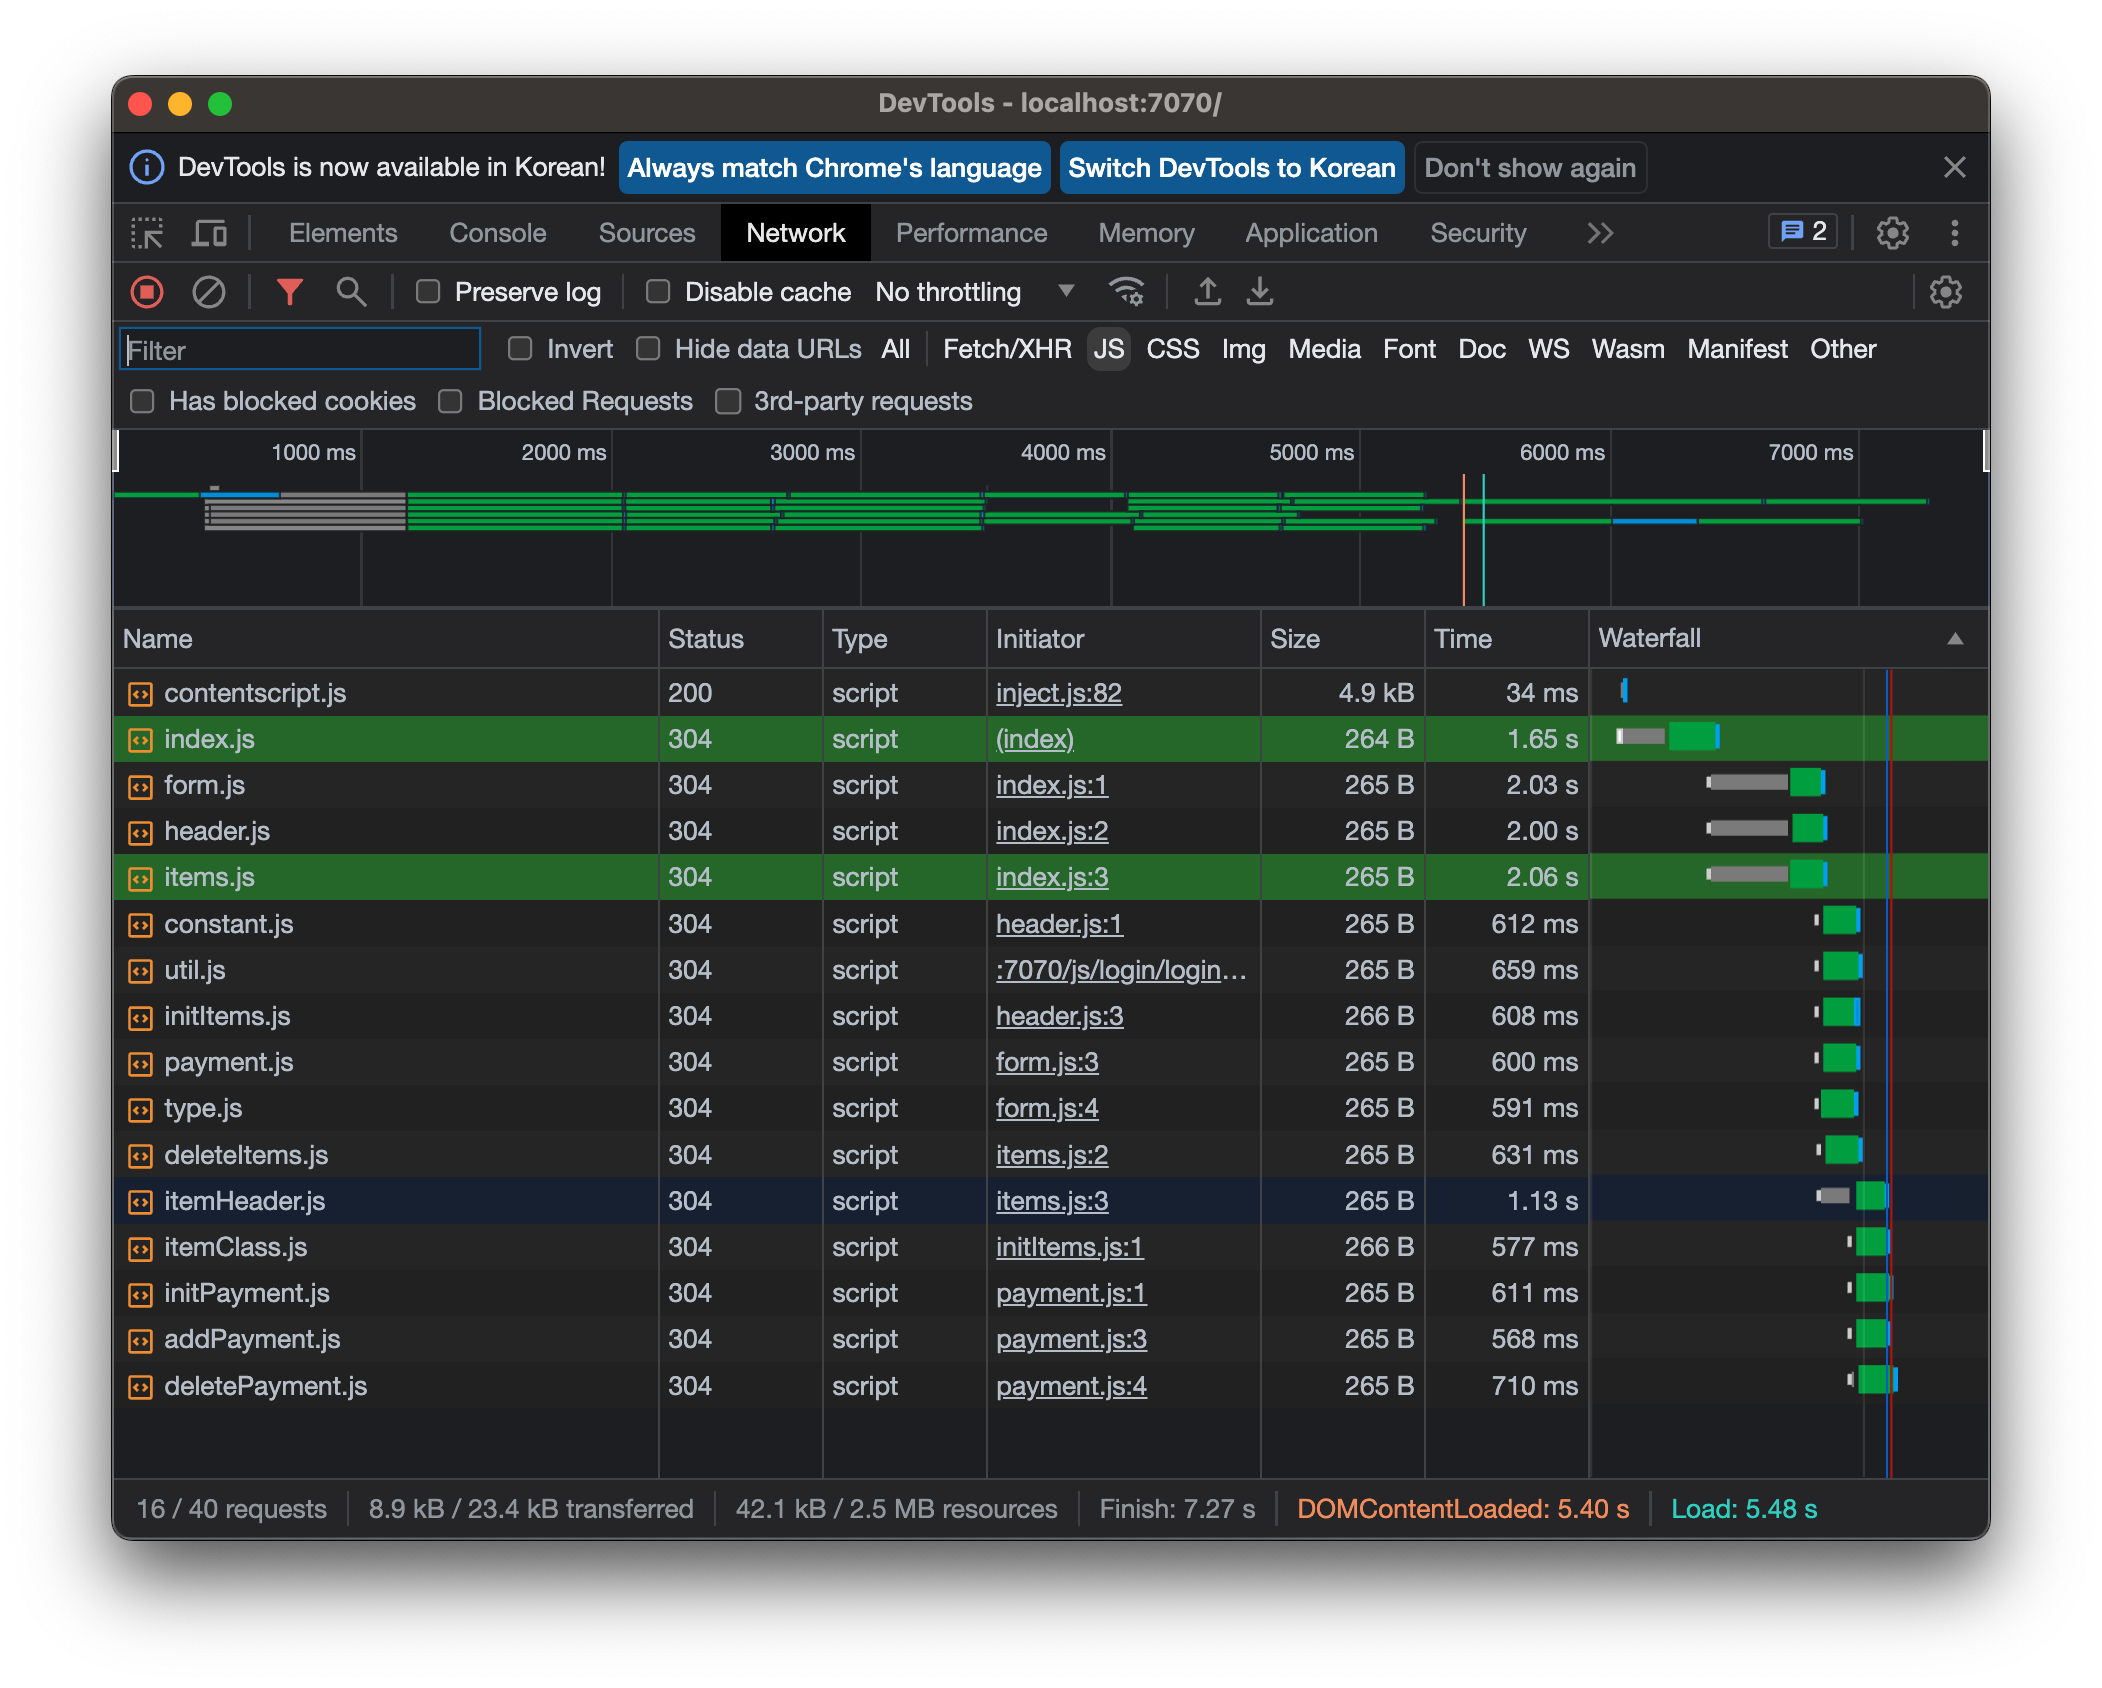Select the JS filter tab
Viewport: 2102px width, 1688px height.
point(1108,350)
